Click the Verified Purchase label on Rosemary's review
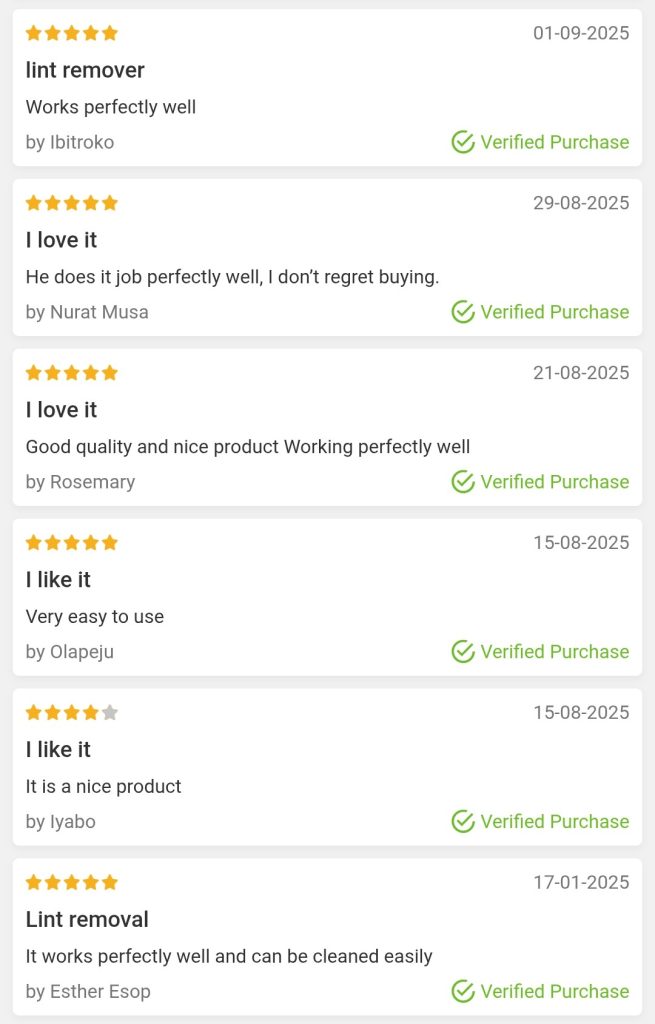 pos(554,482)
